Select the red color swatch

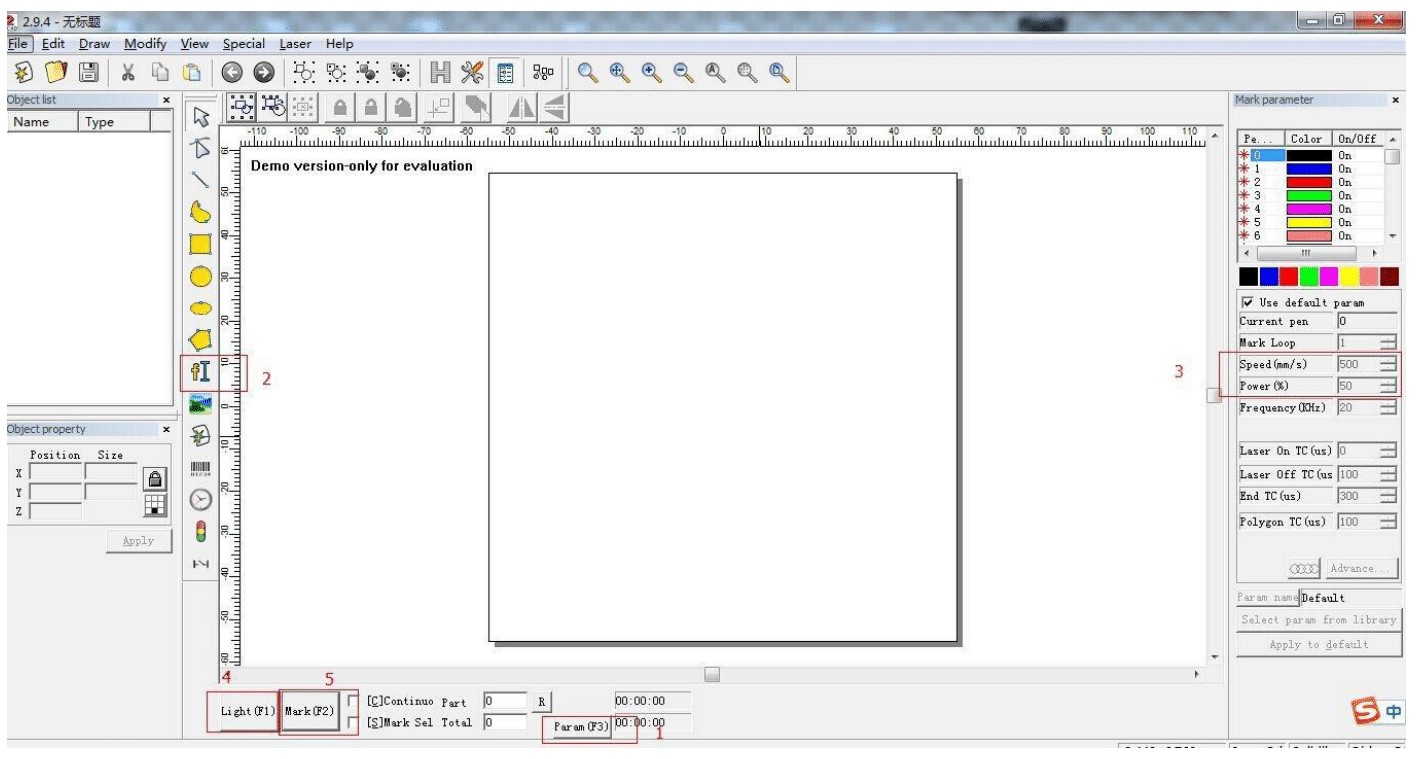1289,275
